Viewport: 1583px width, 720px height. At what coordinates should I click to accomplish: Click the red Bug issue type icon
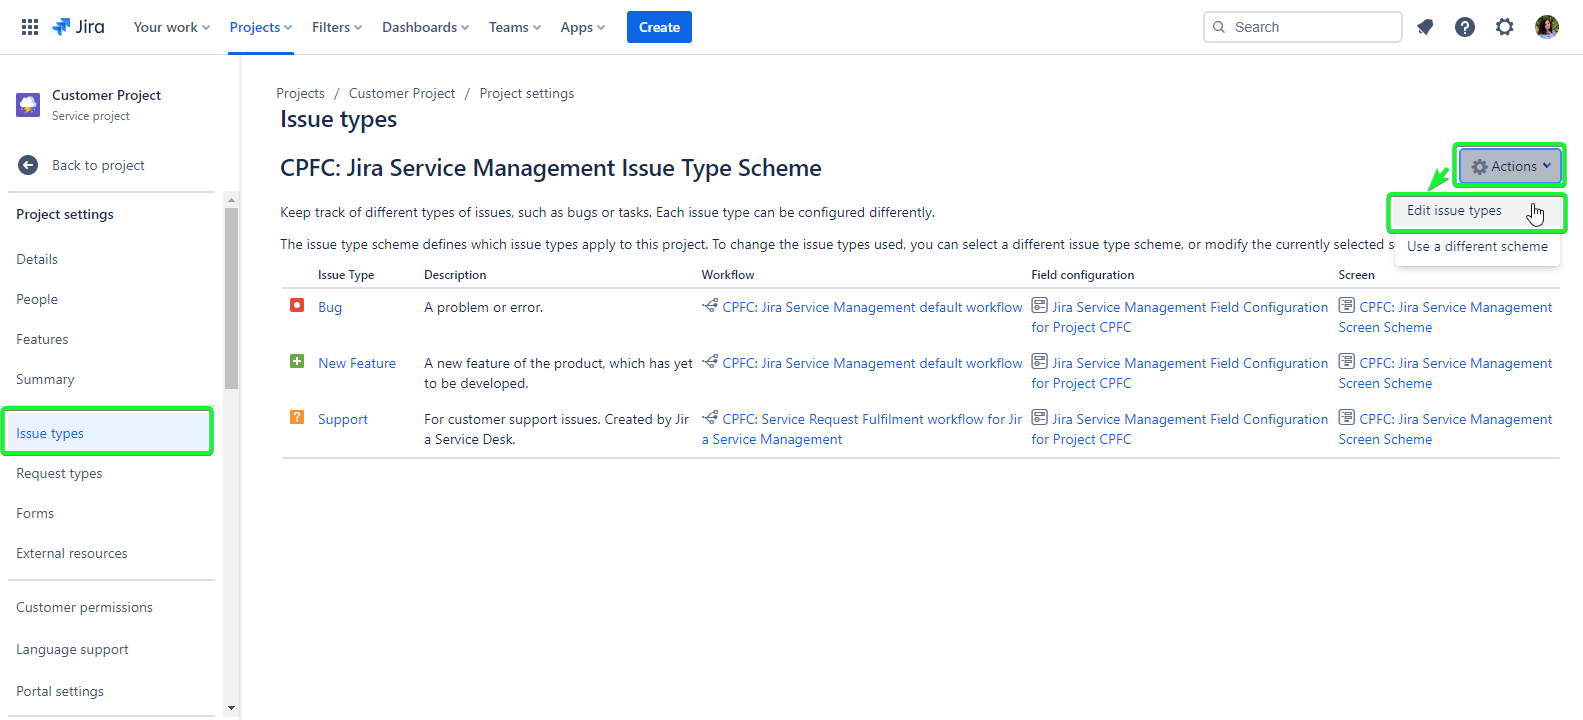click(x=297, y=306)
